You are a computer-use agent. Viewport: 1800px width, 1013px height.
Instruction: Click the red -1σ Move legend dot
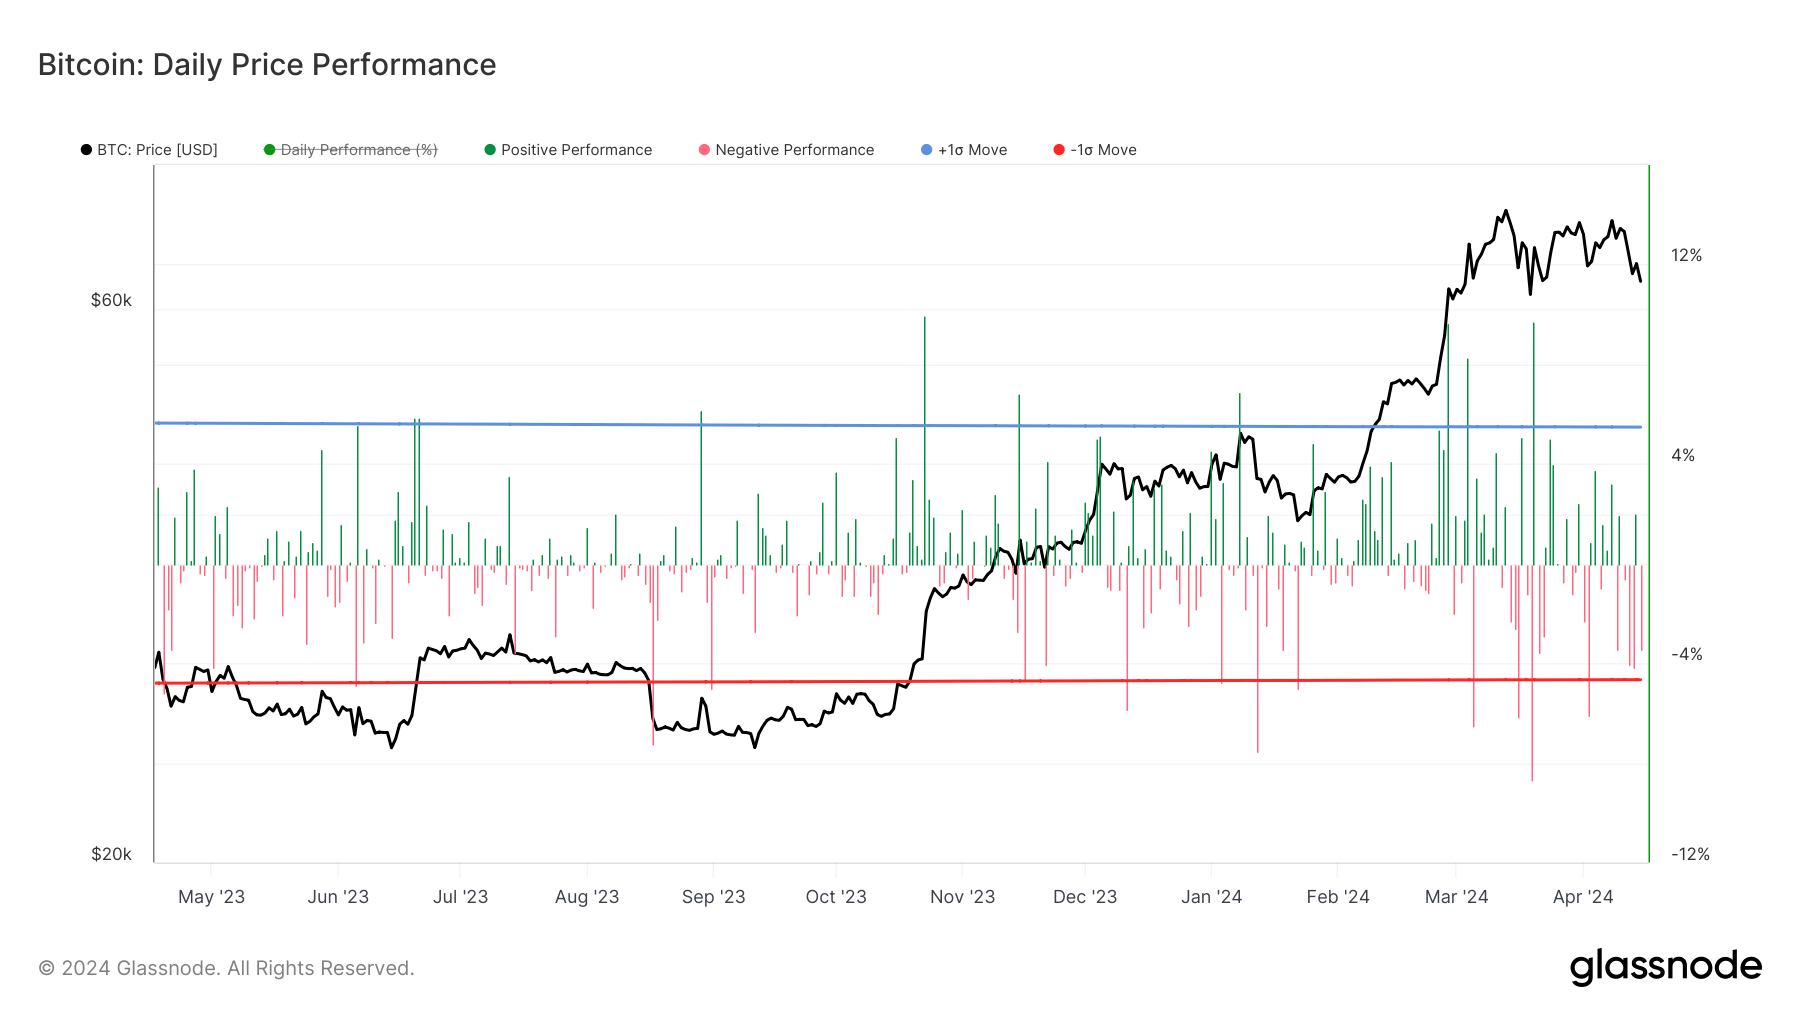pyautogui.click(x=1057, y=149)
